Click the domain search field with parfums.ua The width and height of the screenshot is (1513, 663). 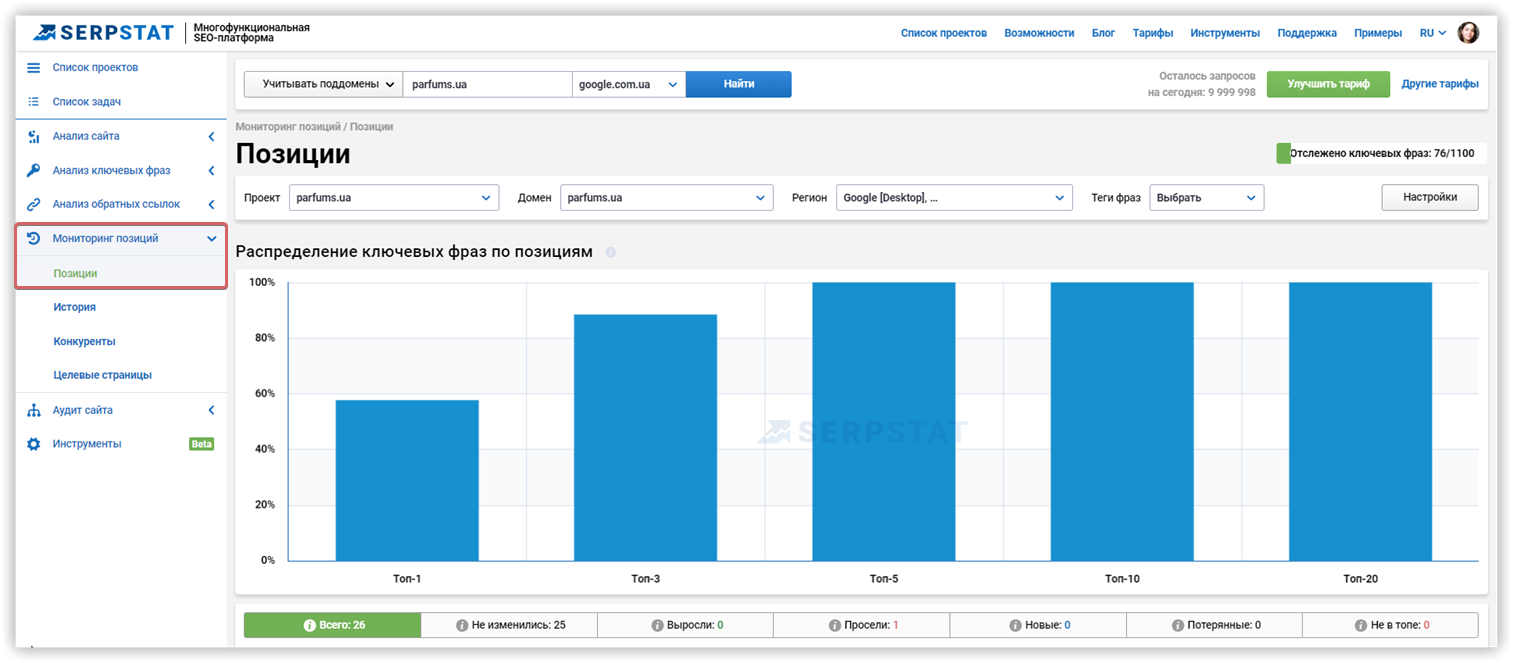point(487,84)
